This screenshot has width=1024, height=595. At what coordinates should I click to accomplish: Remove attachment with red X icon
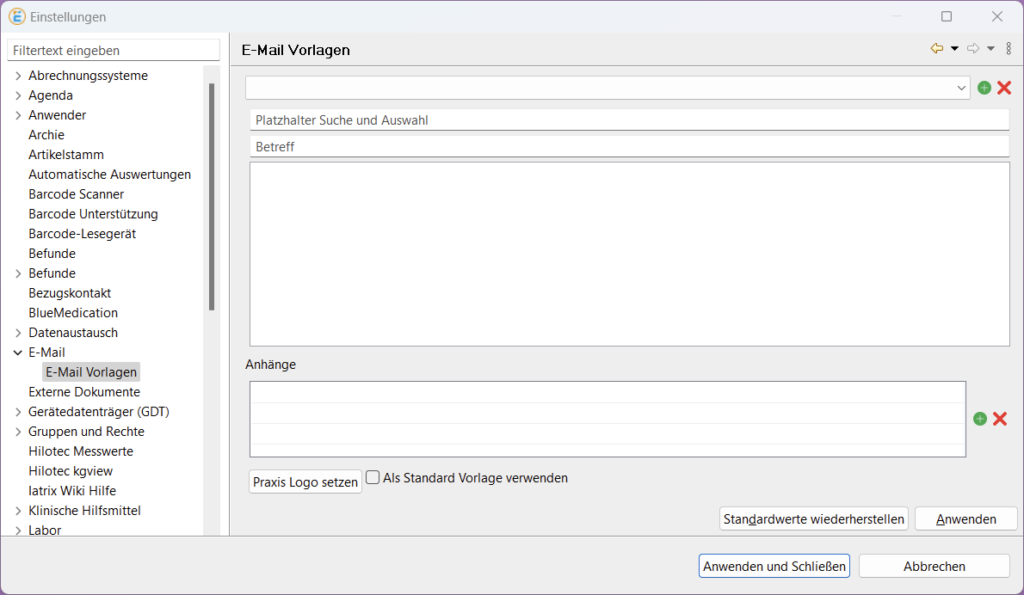(x=999, y=419)
